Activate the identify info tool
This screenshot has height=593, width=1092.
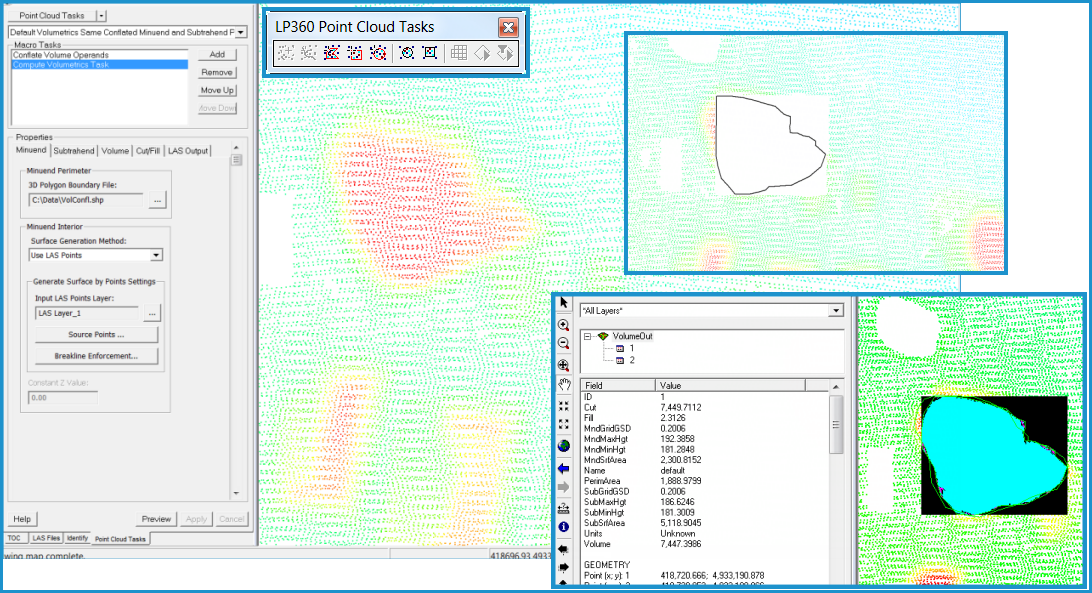pyautogui.click(x=564, y=527)
